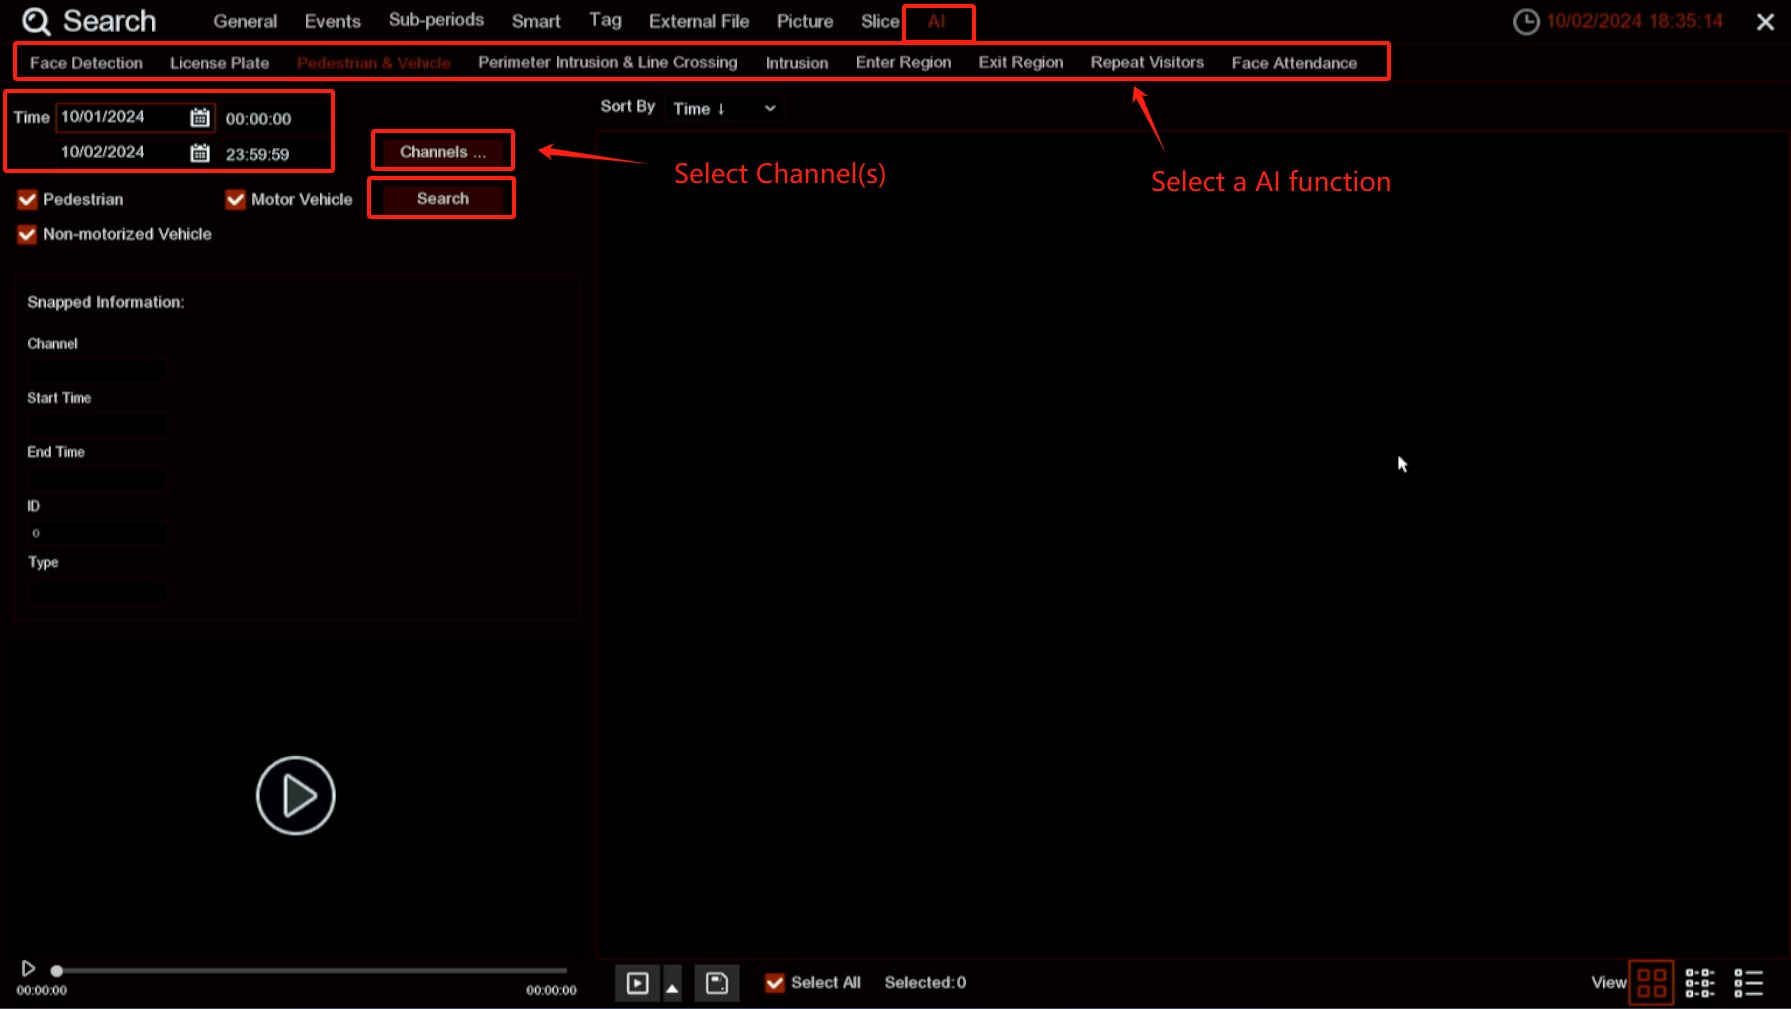Click the Snapped Information Start Time field
1791x1009 pixels.
tap(97, 425)
